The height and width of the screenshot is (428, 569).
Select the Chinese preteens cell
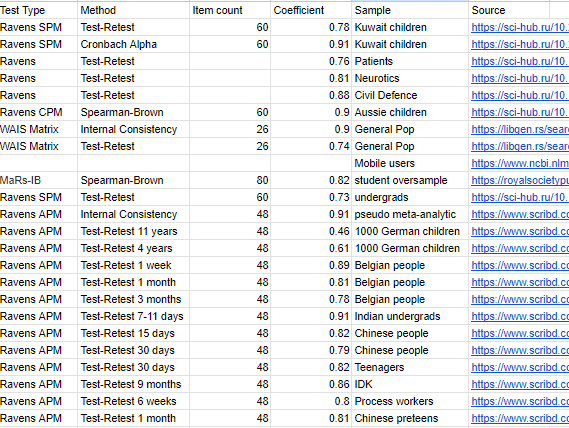[x=410, y=418]
